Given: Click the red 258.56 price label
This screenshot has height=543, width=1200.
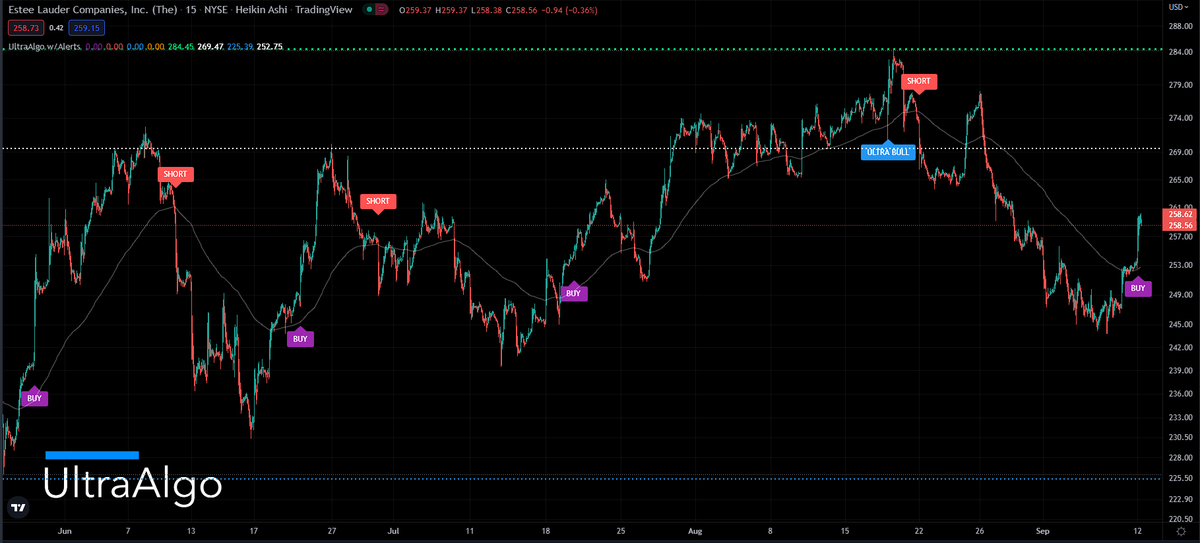Looking at the screenshot, I should (1180, 226).
